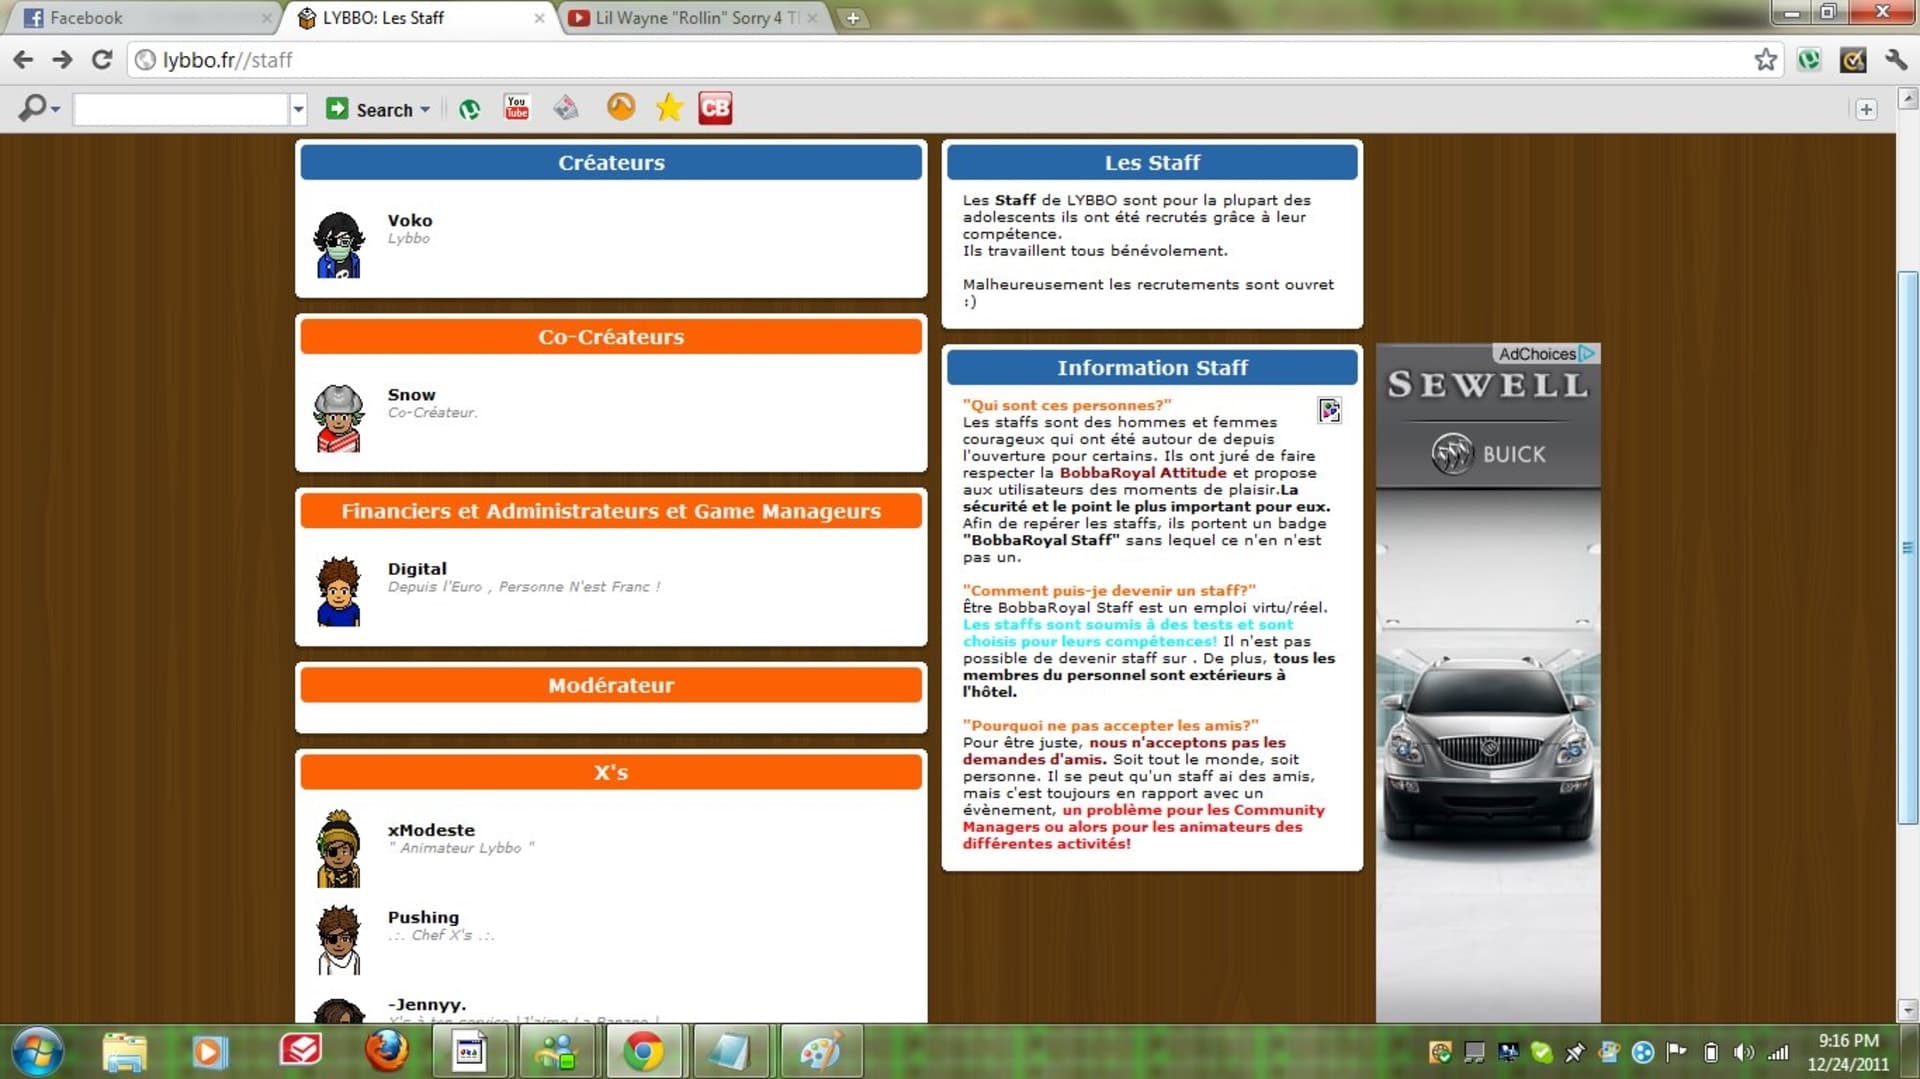The height and width of the screenshot is (1079, 1920).
Task: Click the yellow star toolbar icon
Action: [669, 108]
